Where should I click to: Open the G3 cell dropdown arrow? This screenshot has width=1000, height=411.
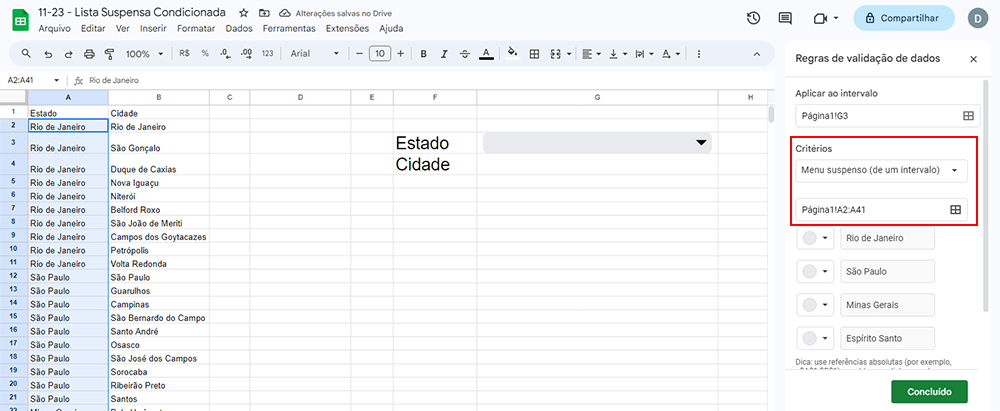pyautogui.click(x=701, y=142)
